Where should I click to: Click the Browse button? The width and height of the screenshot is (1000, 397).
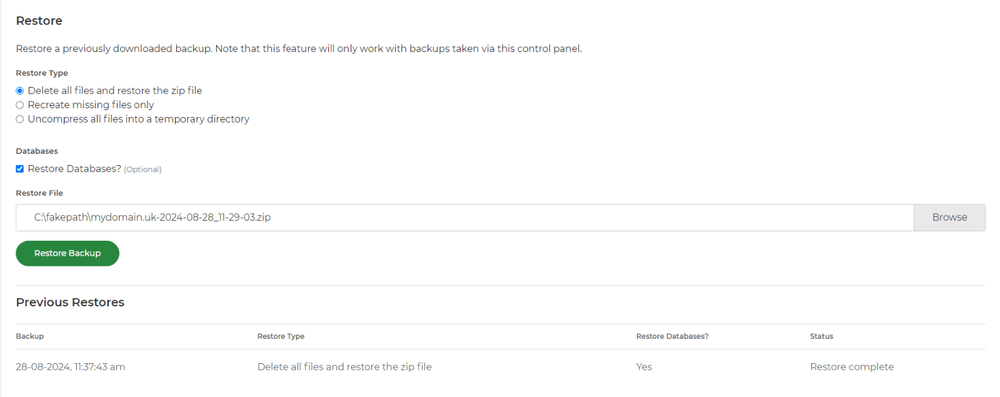[x=950, y=218]
